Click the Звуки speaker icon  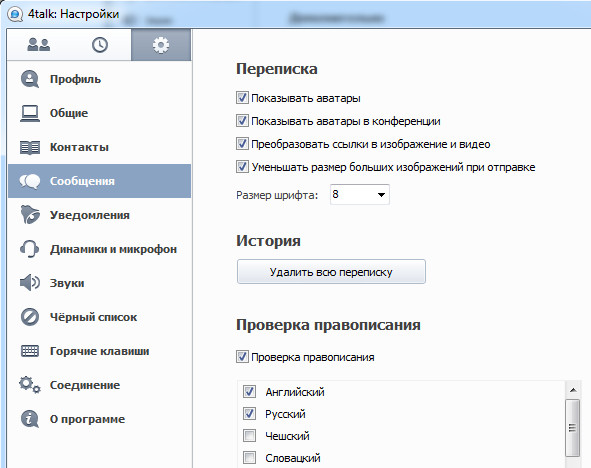[30, 283]
